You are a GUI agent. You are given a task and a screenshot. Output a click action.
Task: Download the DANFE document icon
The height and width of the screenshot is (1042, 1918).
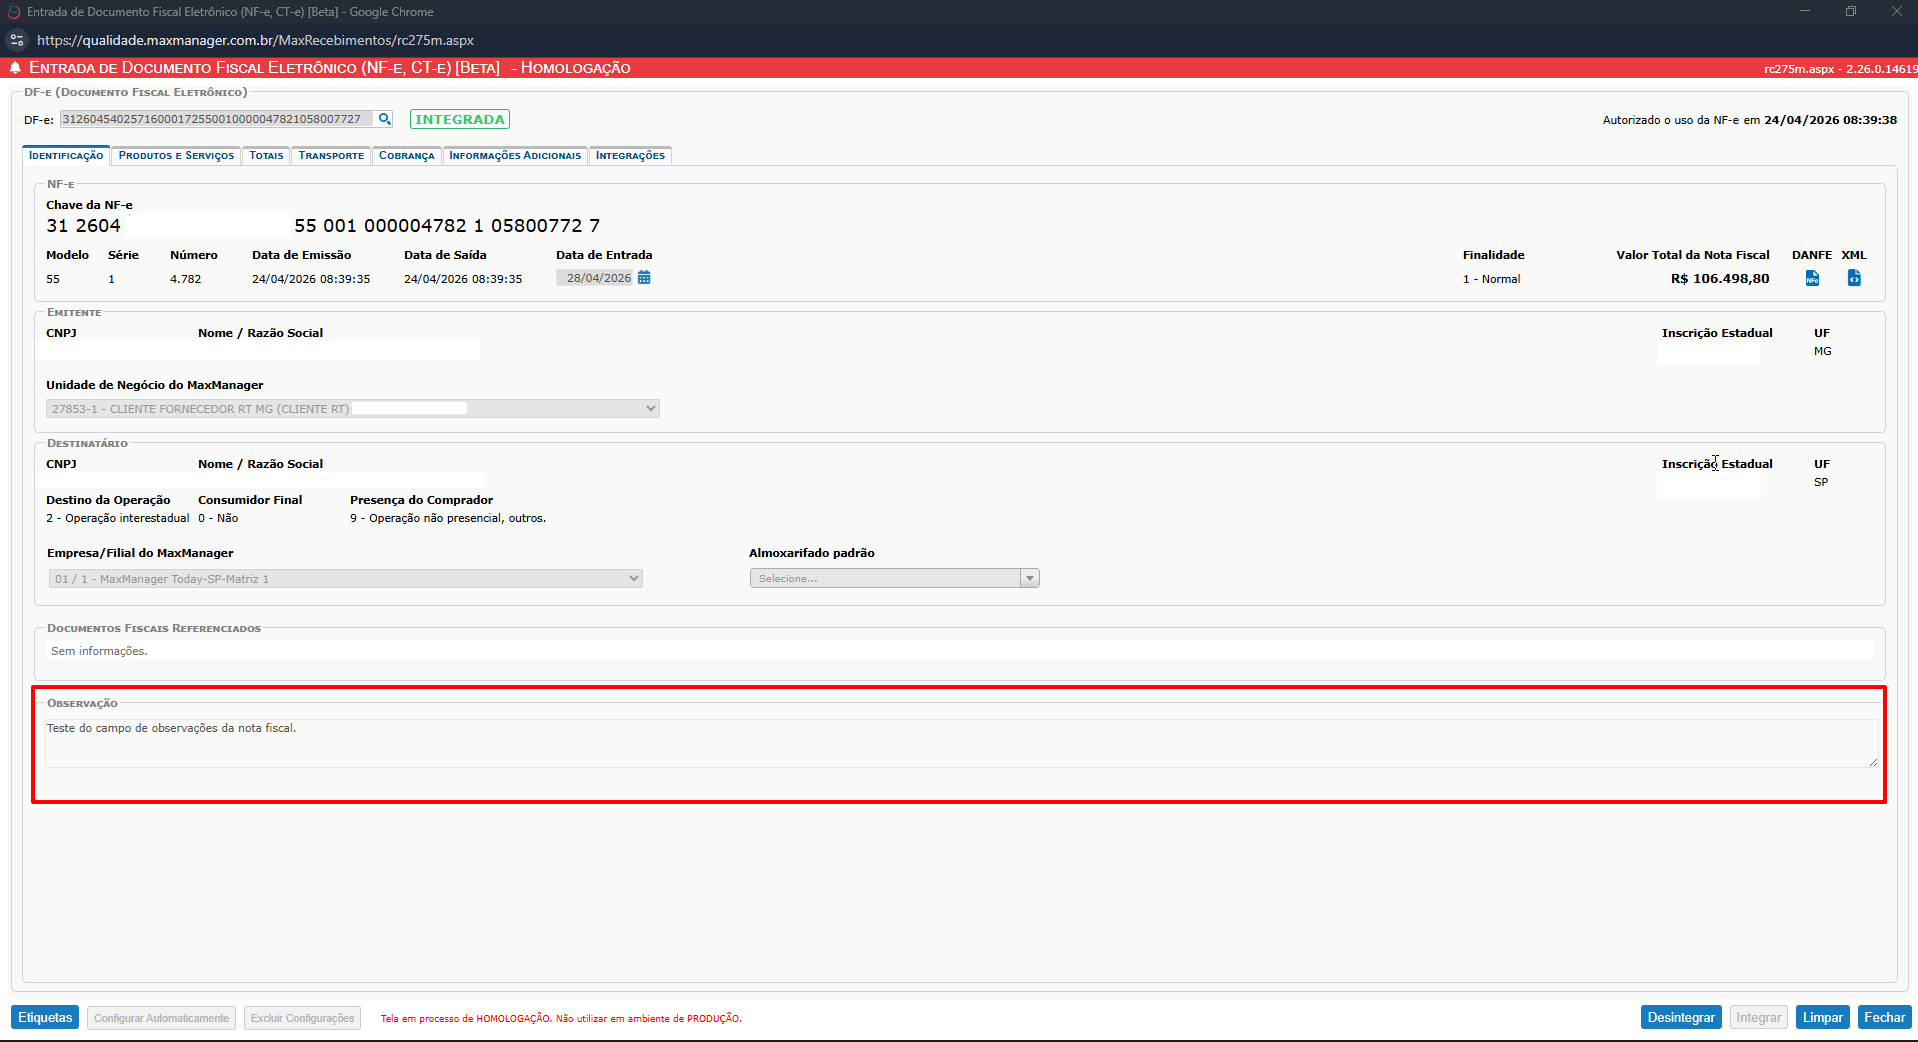pos(1812,278)
